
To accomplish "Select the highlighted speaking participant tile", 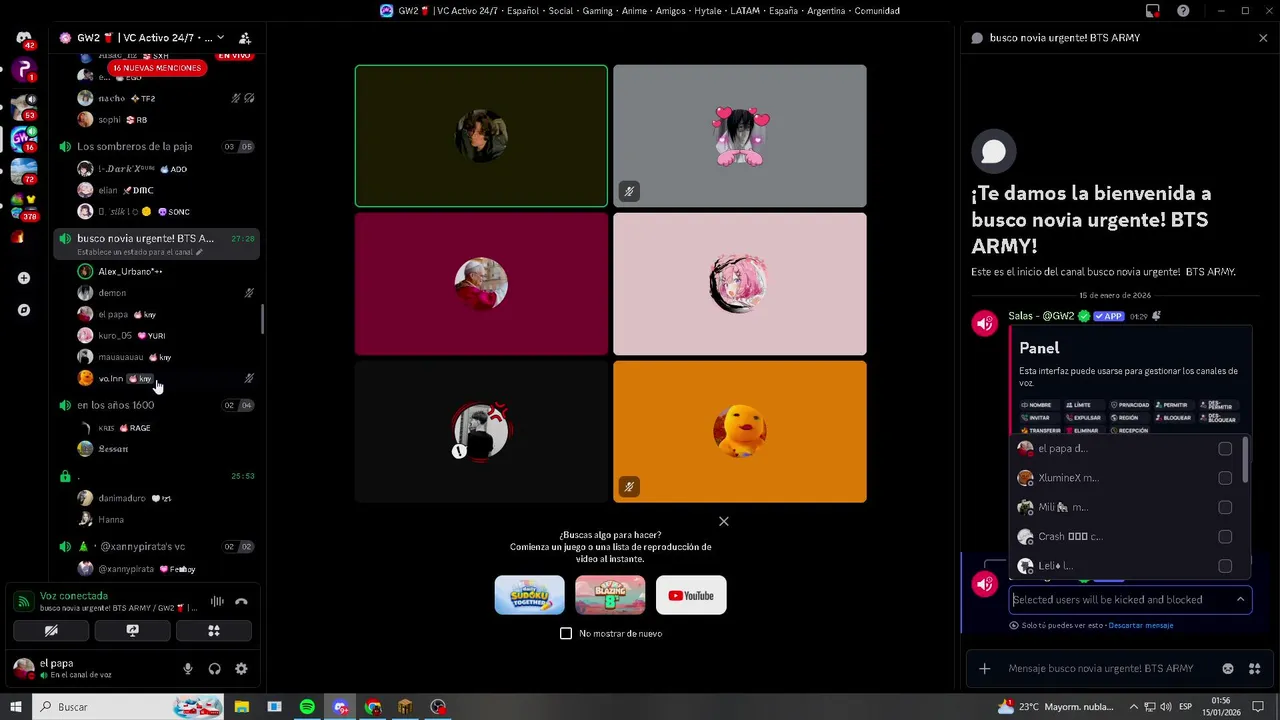I will (481, 136).
